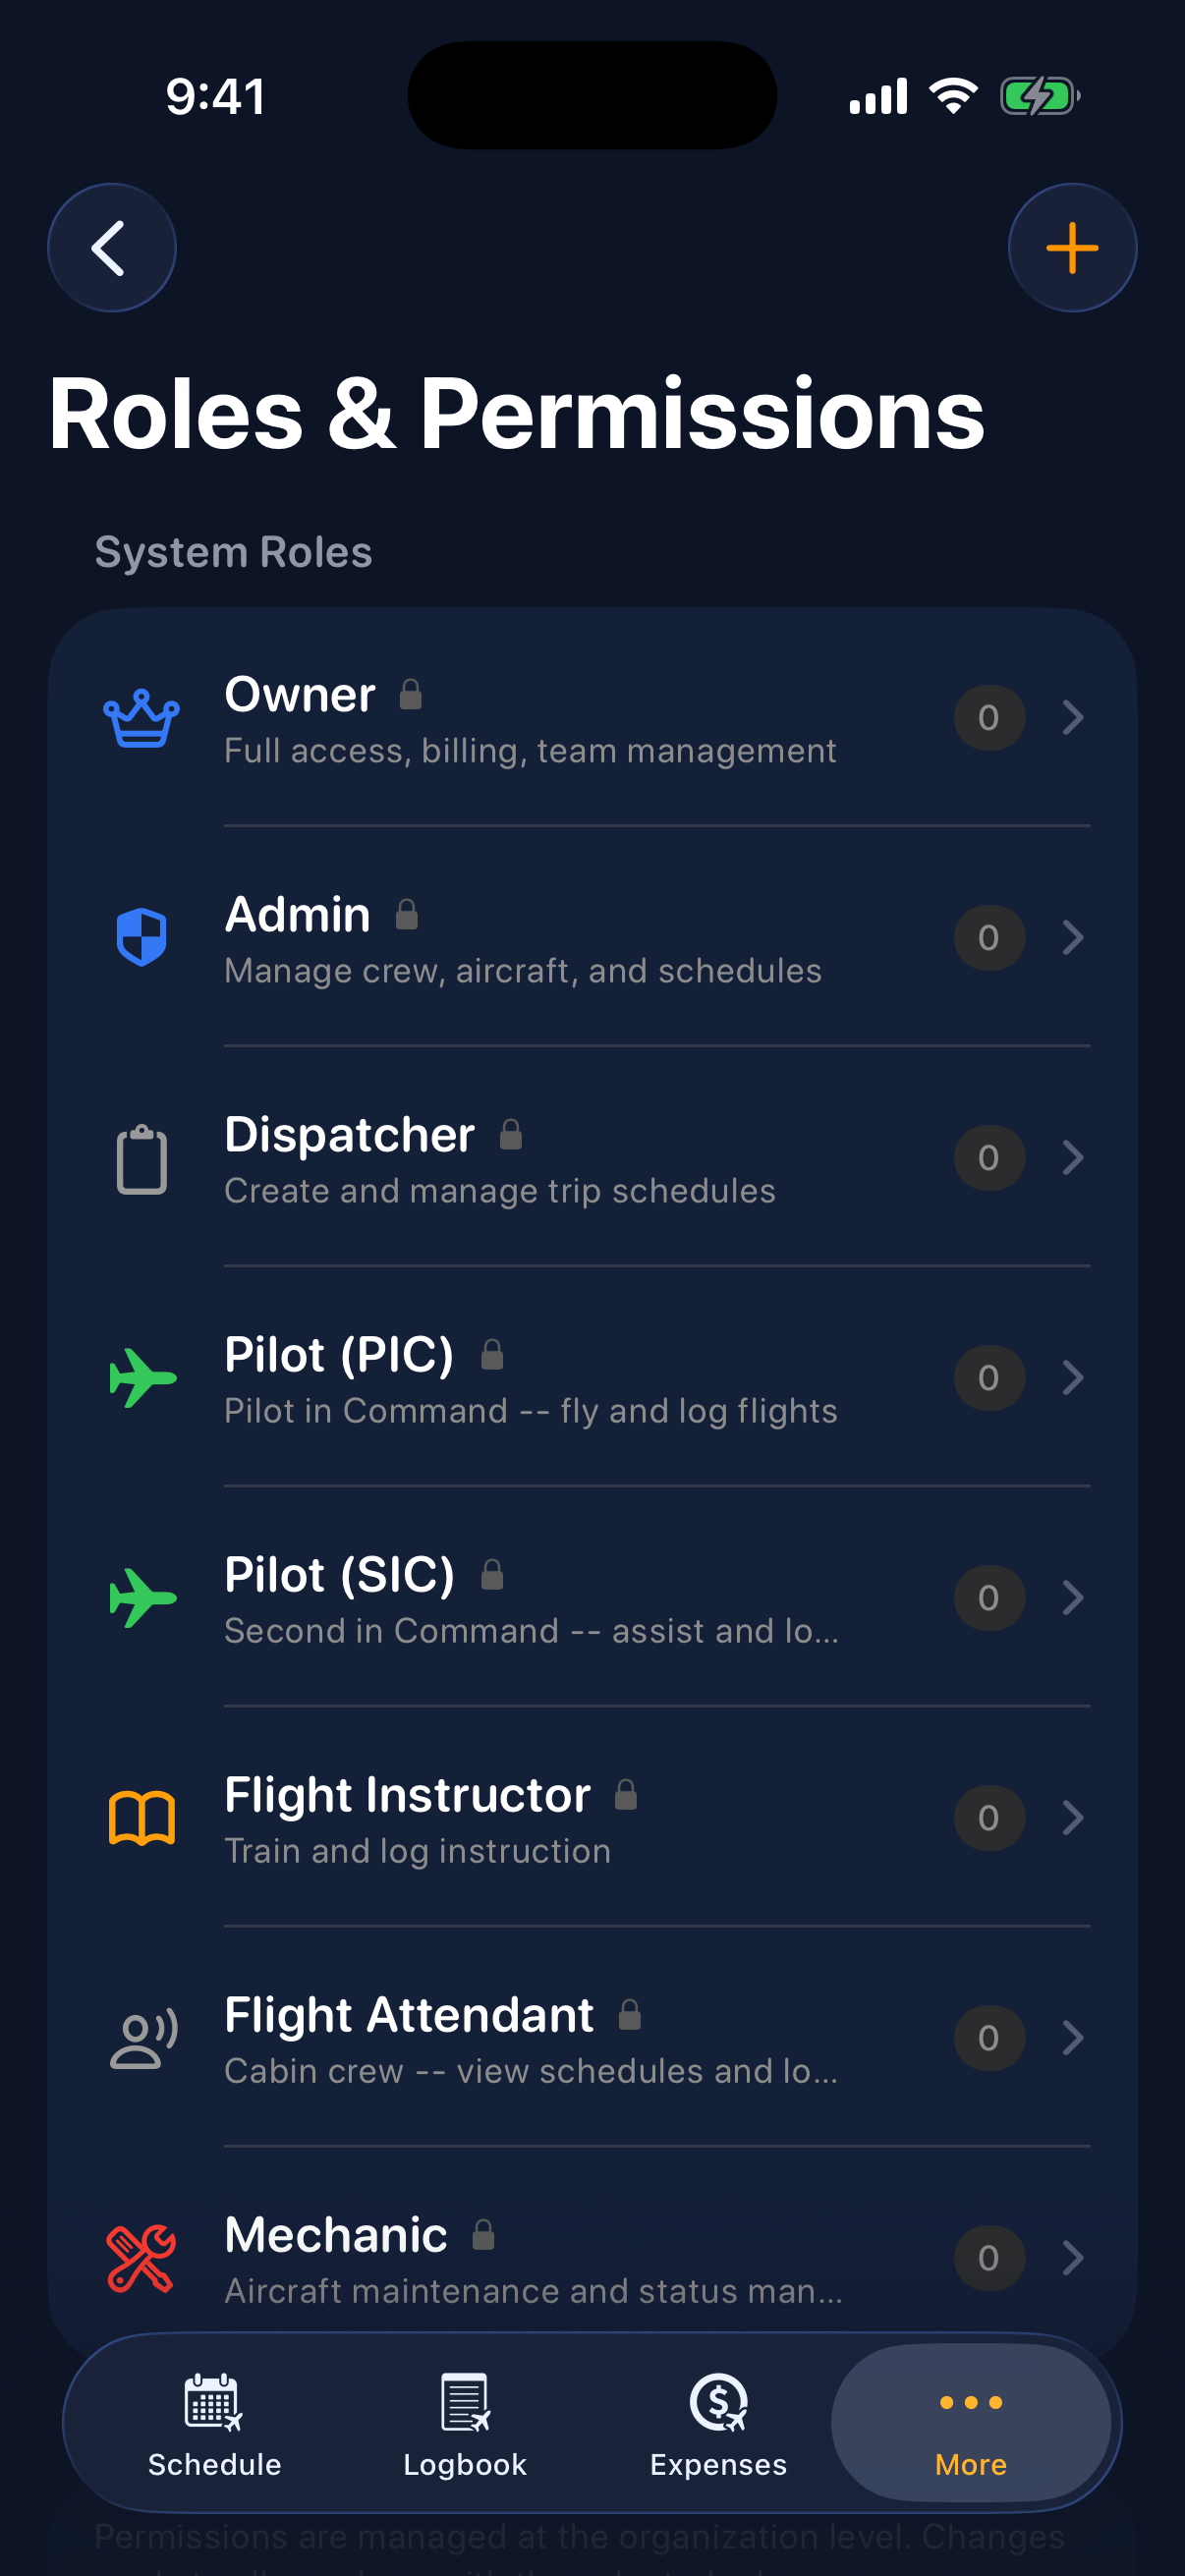Viewport: 1185px width, 2576px height.
Task: Click the Owner crown icon
Action: [140, 719]
